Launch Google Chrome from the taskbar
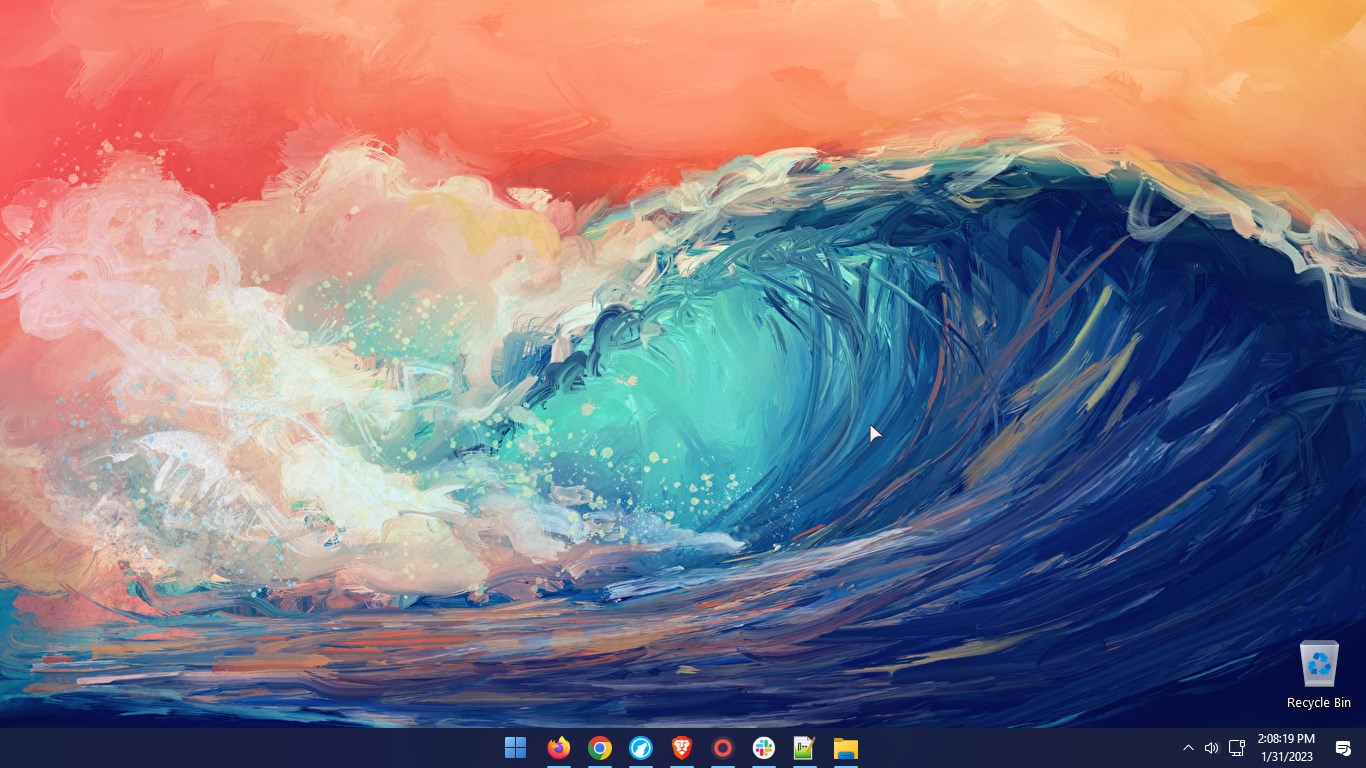1366x768 pixels. pyautogui.click(x=600, y=748)
